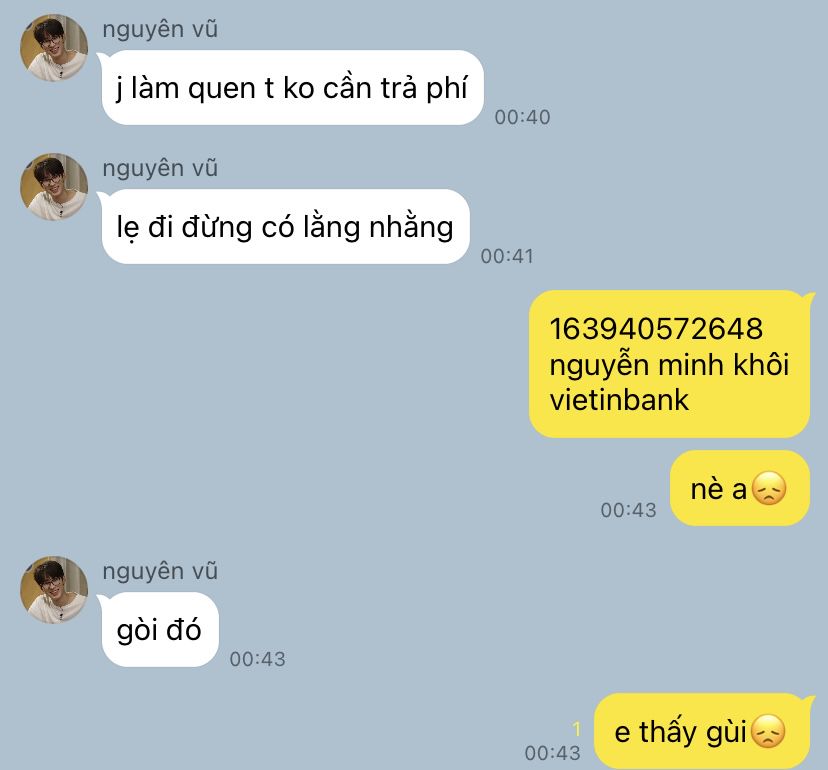Tap the account number 163940572648

(656, 328)
